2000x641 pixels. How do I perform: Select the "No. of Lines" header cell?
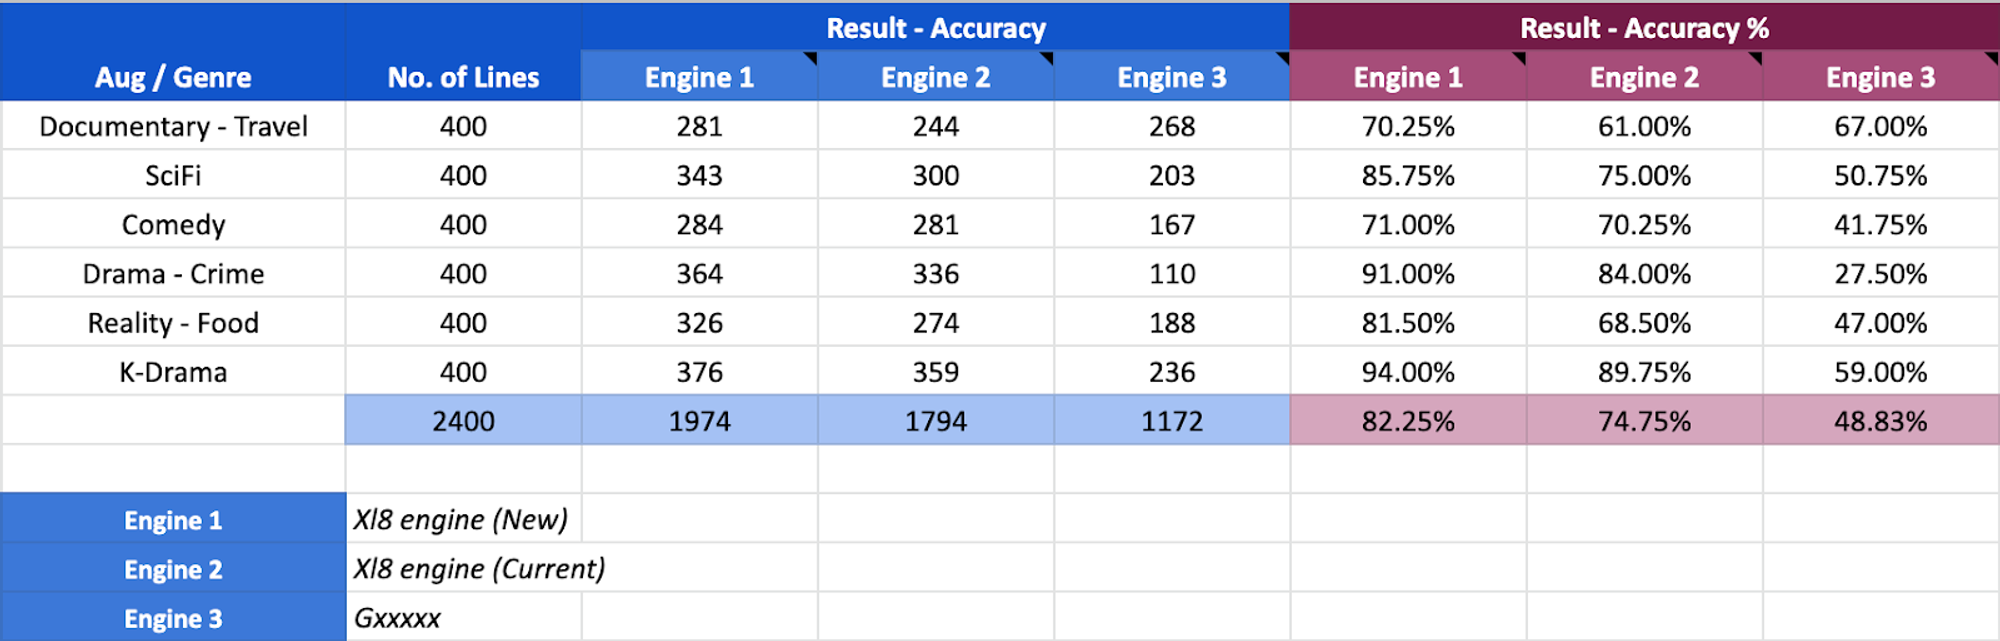tap(463, 77)
